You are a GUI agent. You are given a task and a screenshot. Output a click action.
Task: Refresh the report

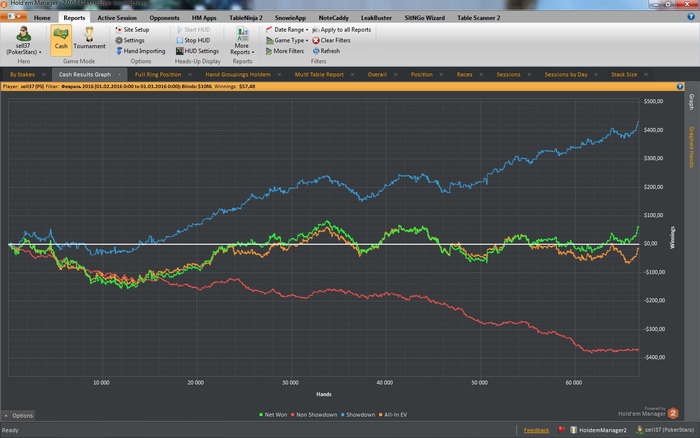coord(326,51)
